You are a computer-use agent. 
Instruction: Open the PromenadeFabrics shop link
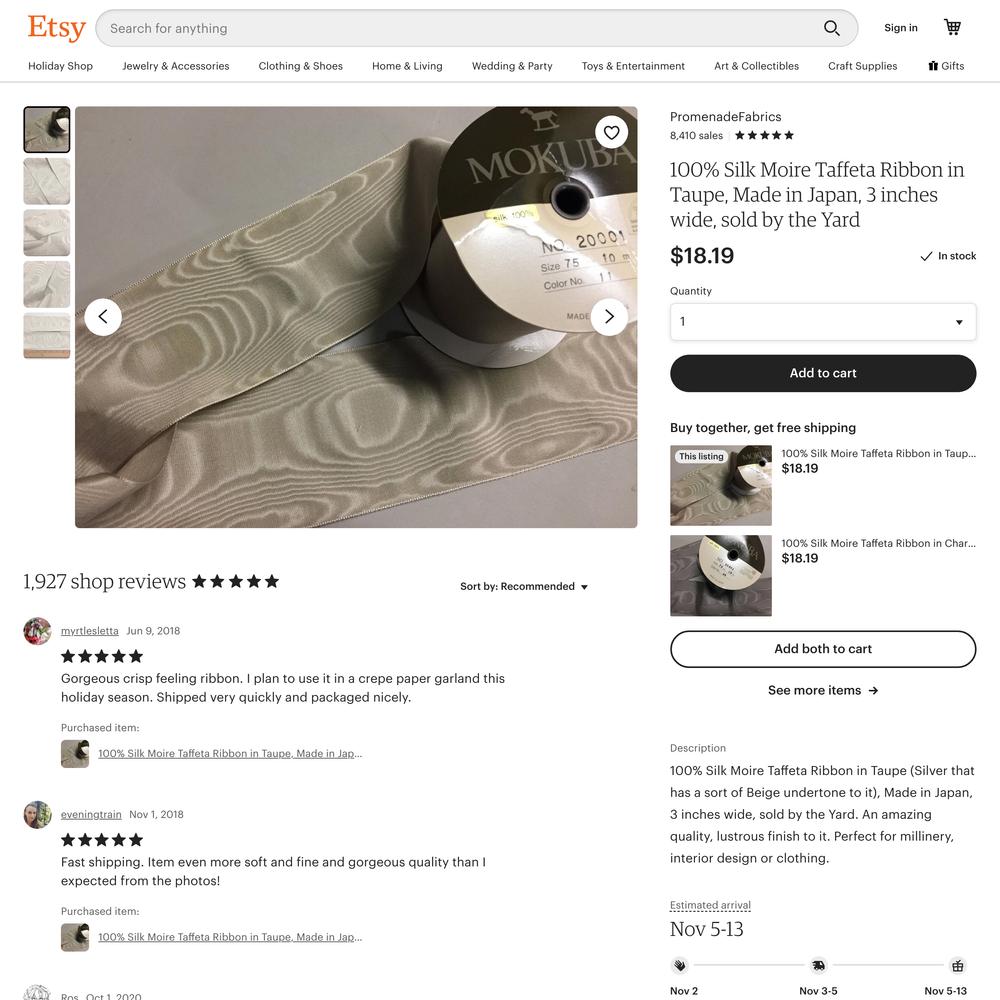(725, 117)
